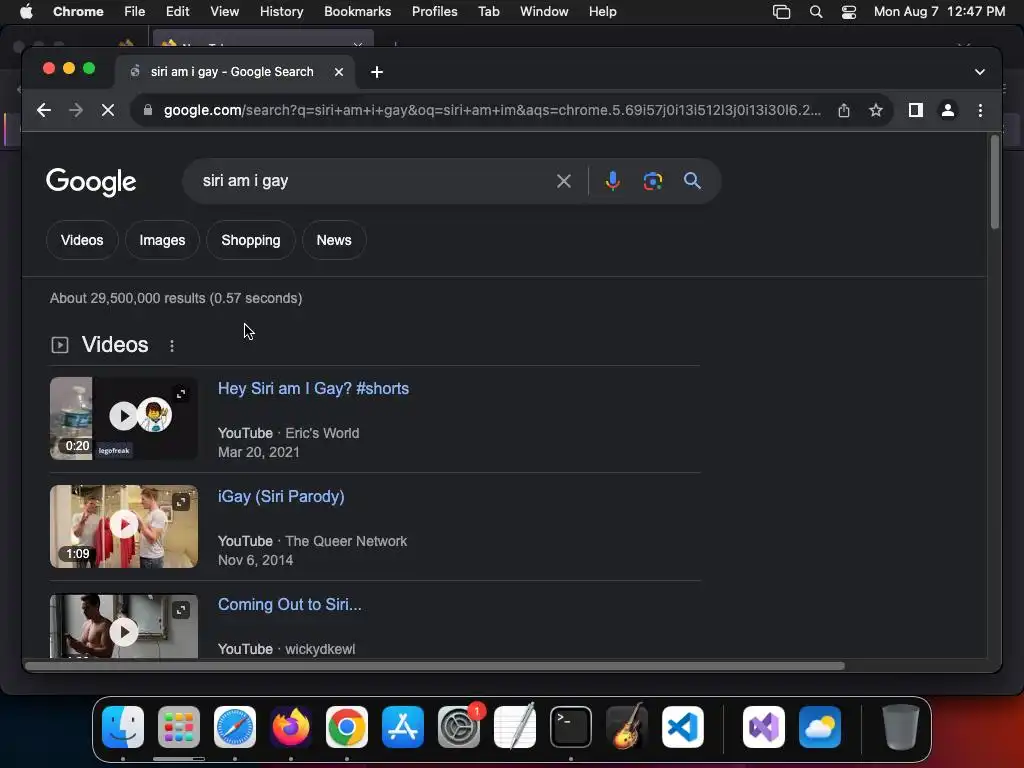Open Terminal from the dock
This screenshot has height=768, width=1024.
[x=571, y=727]
